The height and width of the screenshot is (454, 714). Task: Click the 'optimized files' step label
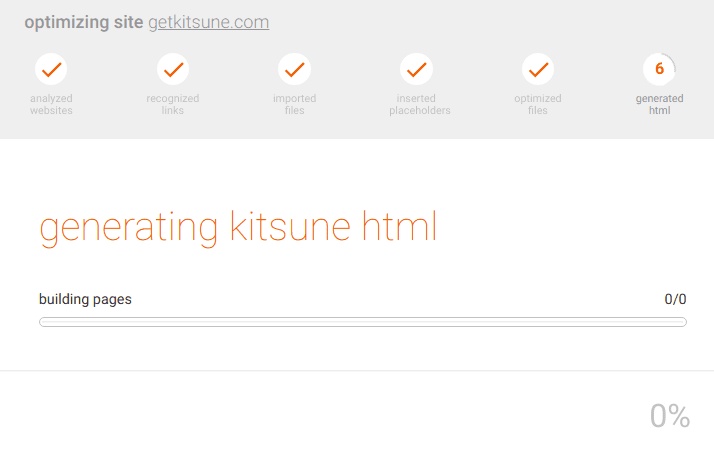click(538, 104)
